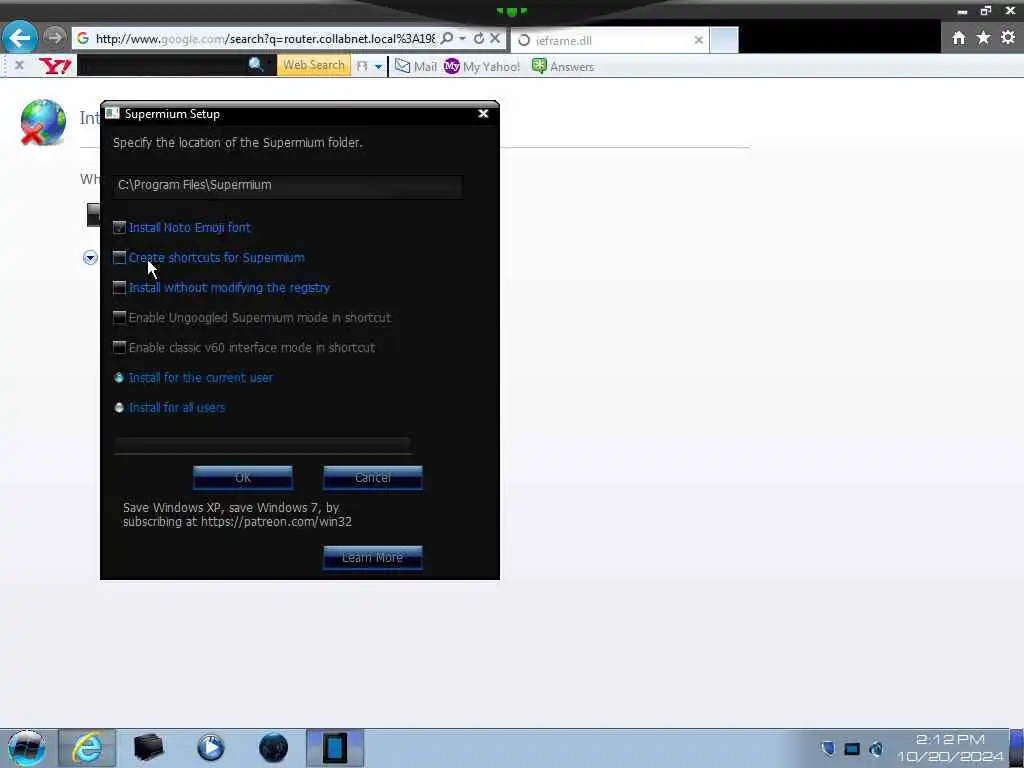Click the Web Search button
Viewport: 1024px width, 768px height.
click(x=313, y=65)
